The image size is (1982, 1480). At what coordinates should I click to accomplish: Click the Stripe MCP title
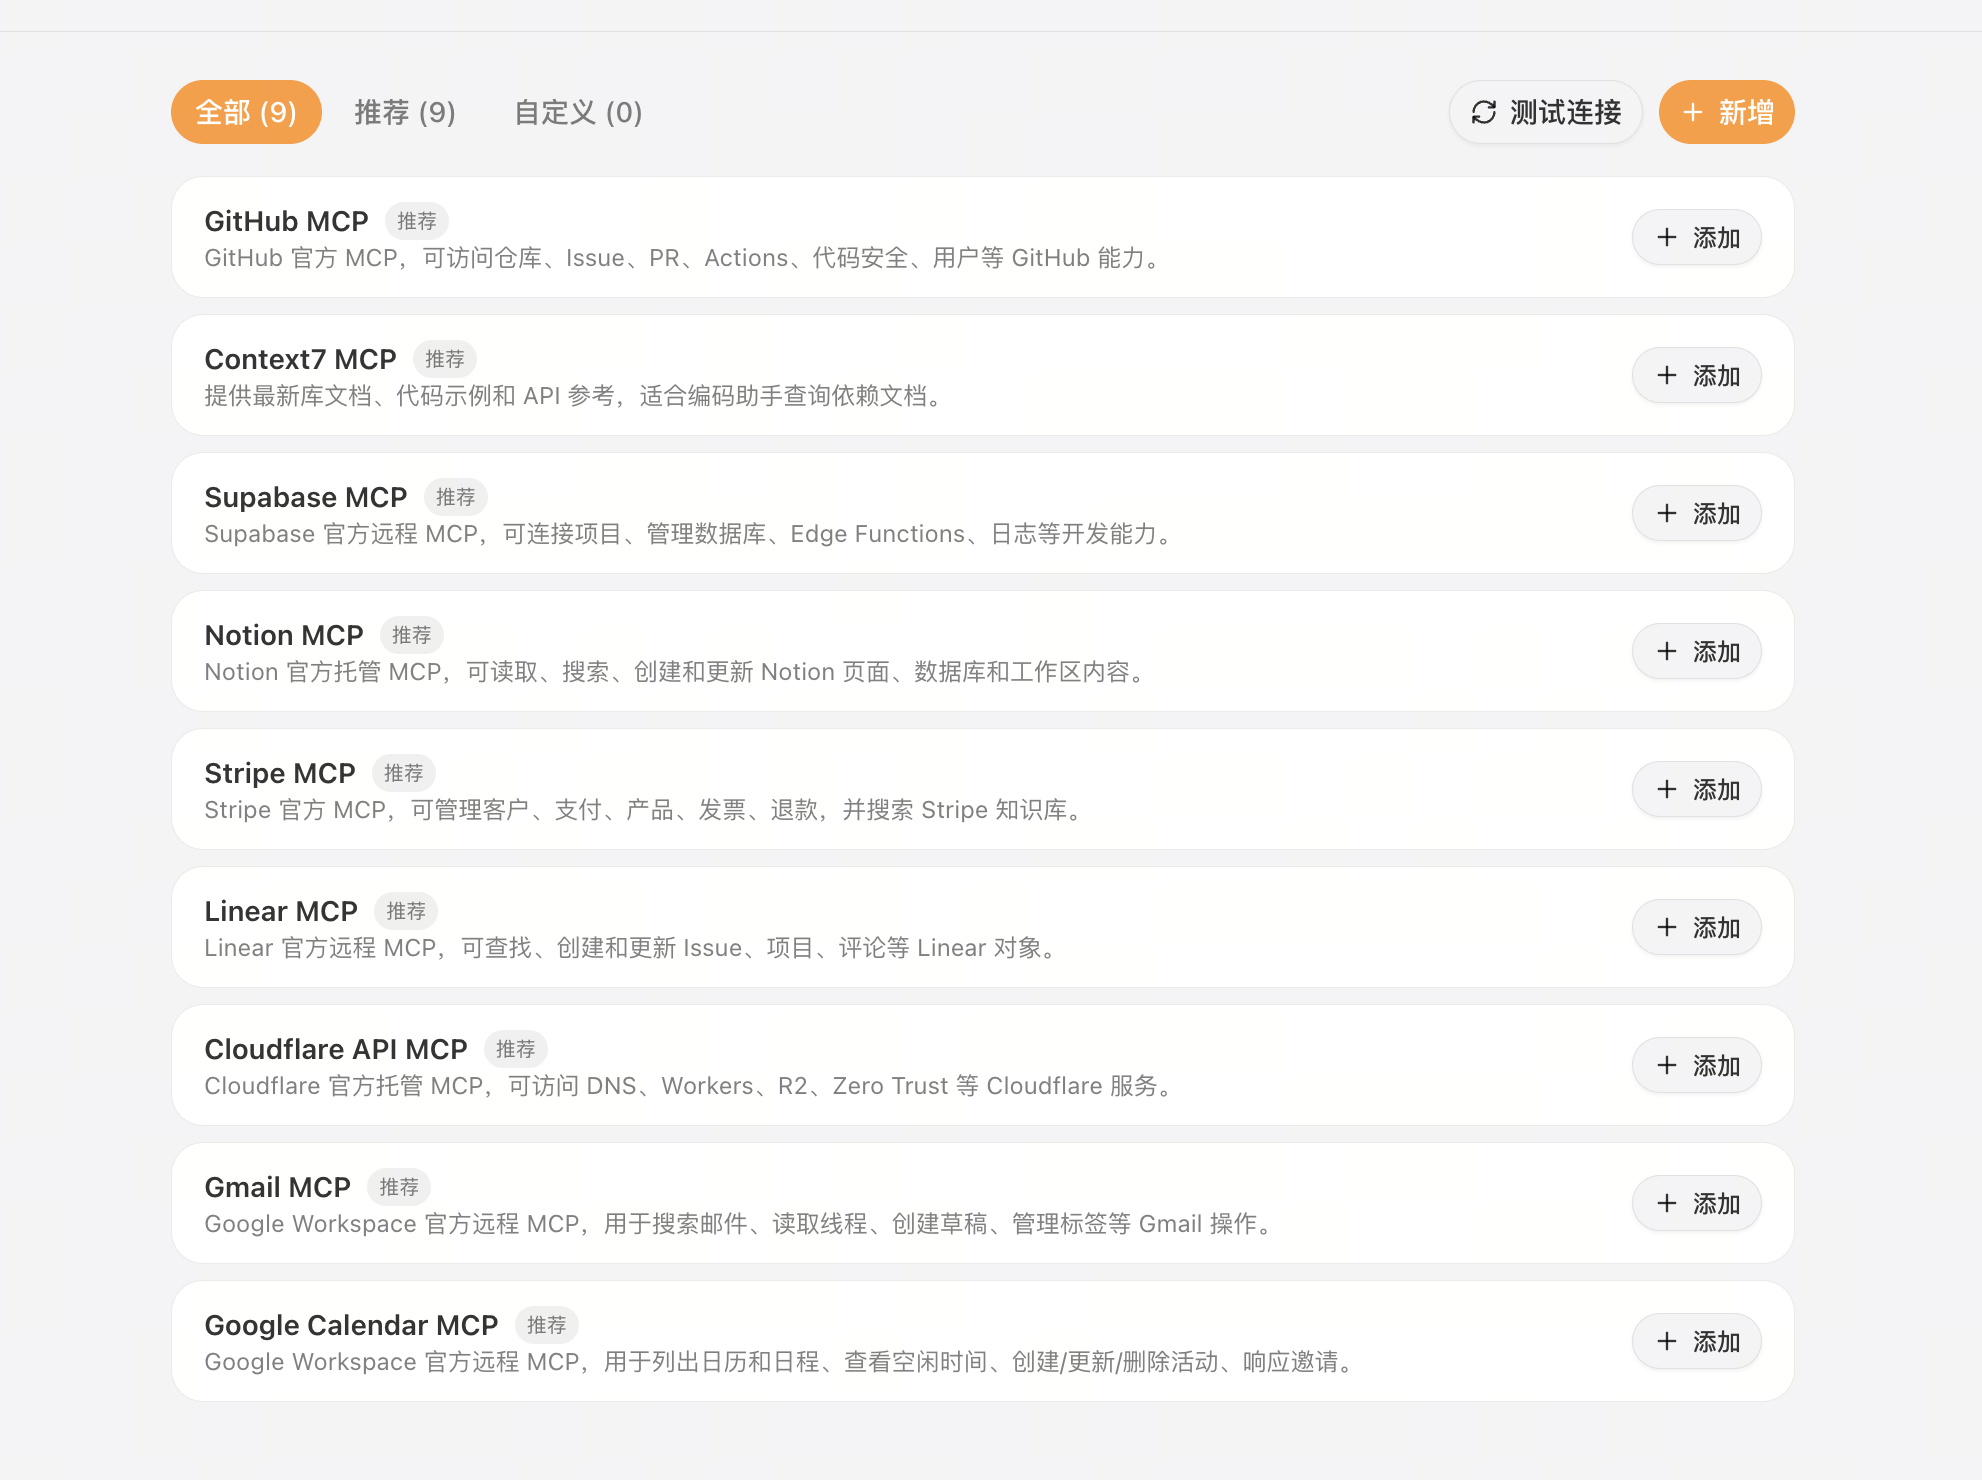click(280, 773)
